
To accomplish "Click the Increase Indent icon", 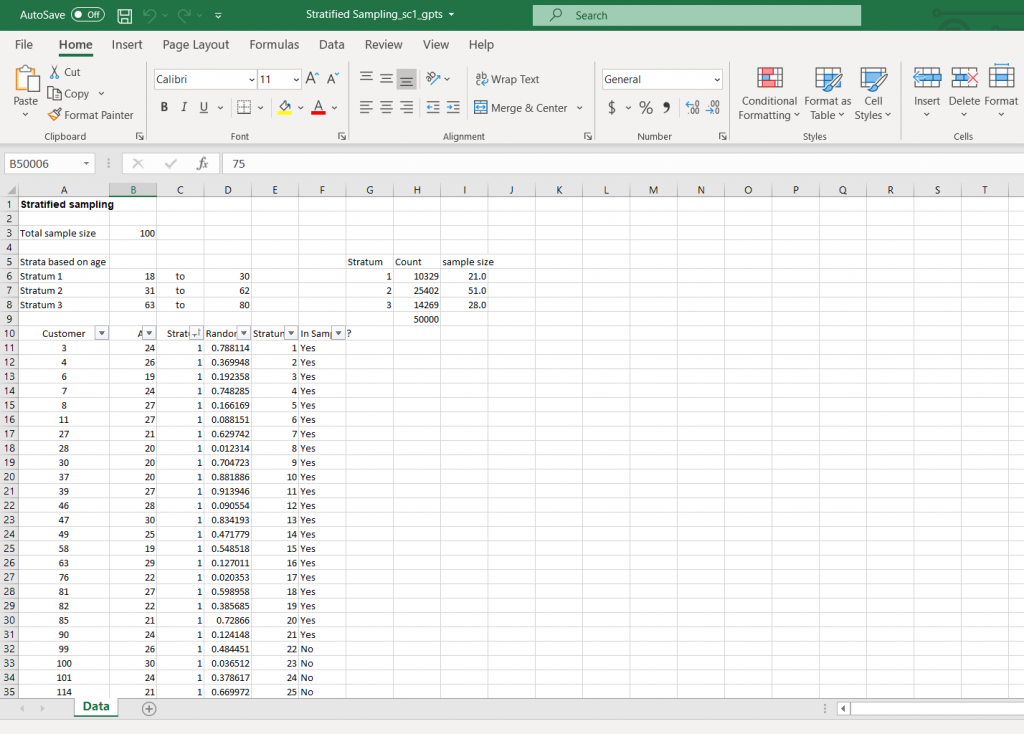I will pos(453,107).
